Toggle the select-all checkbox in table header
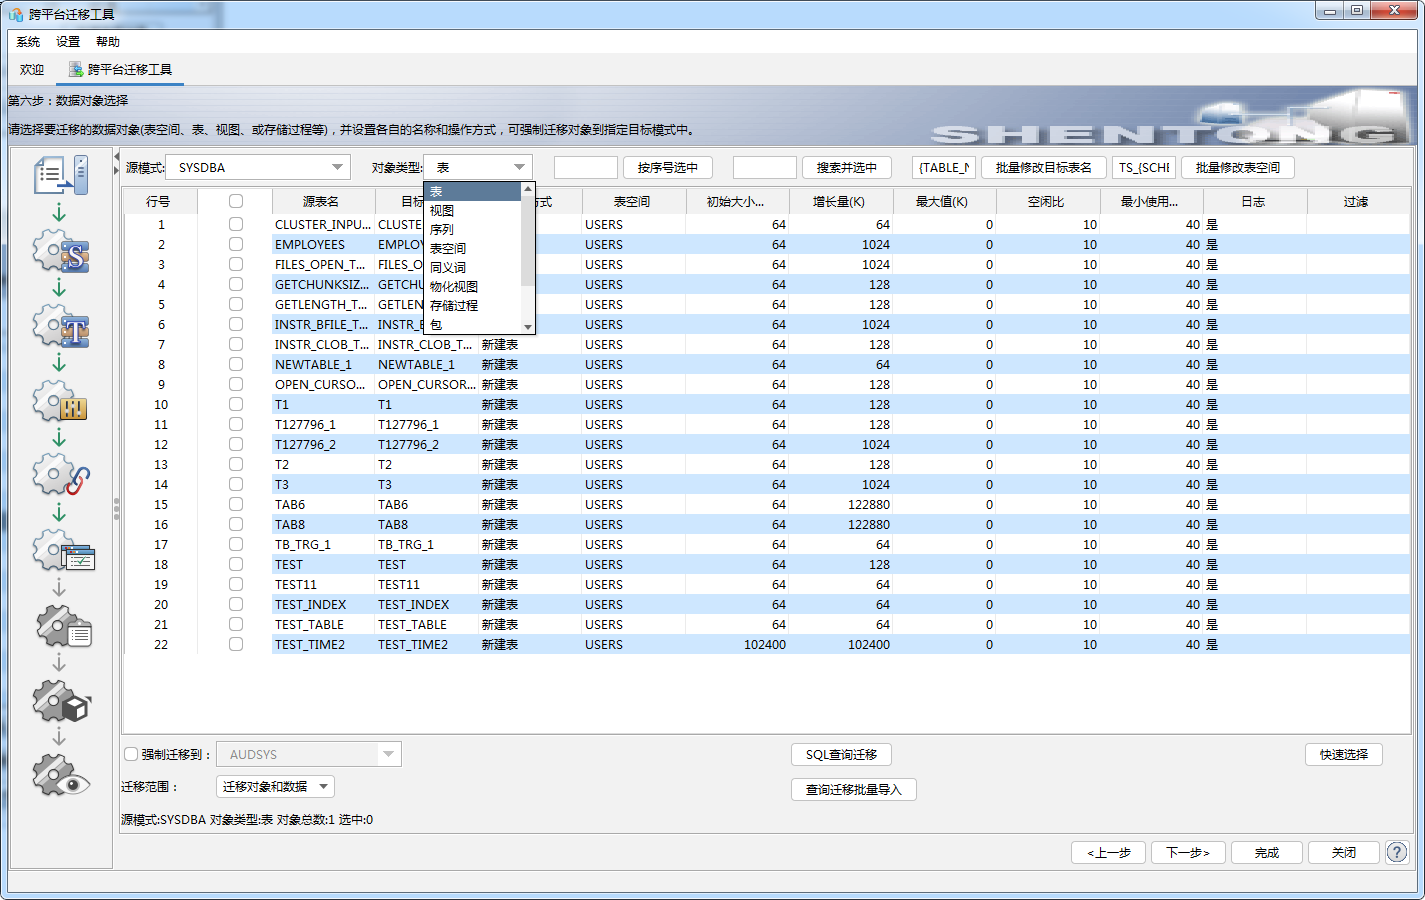Viewport: 1425px width, 900px height. [x=236, y=201]
